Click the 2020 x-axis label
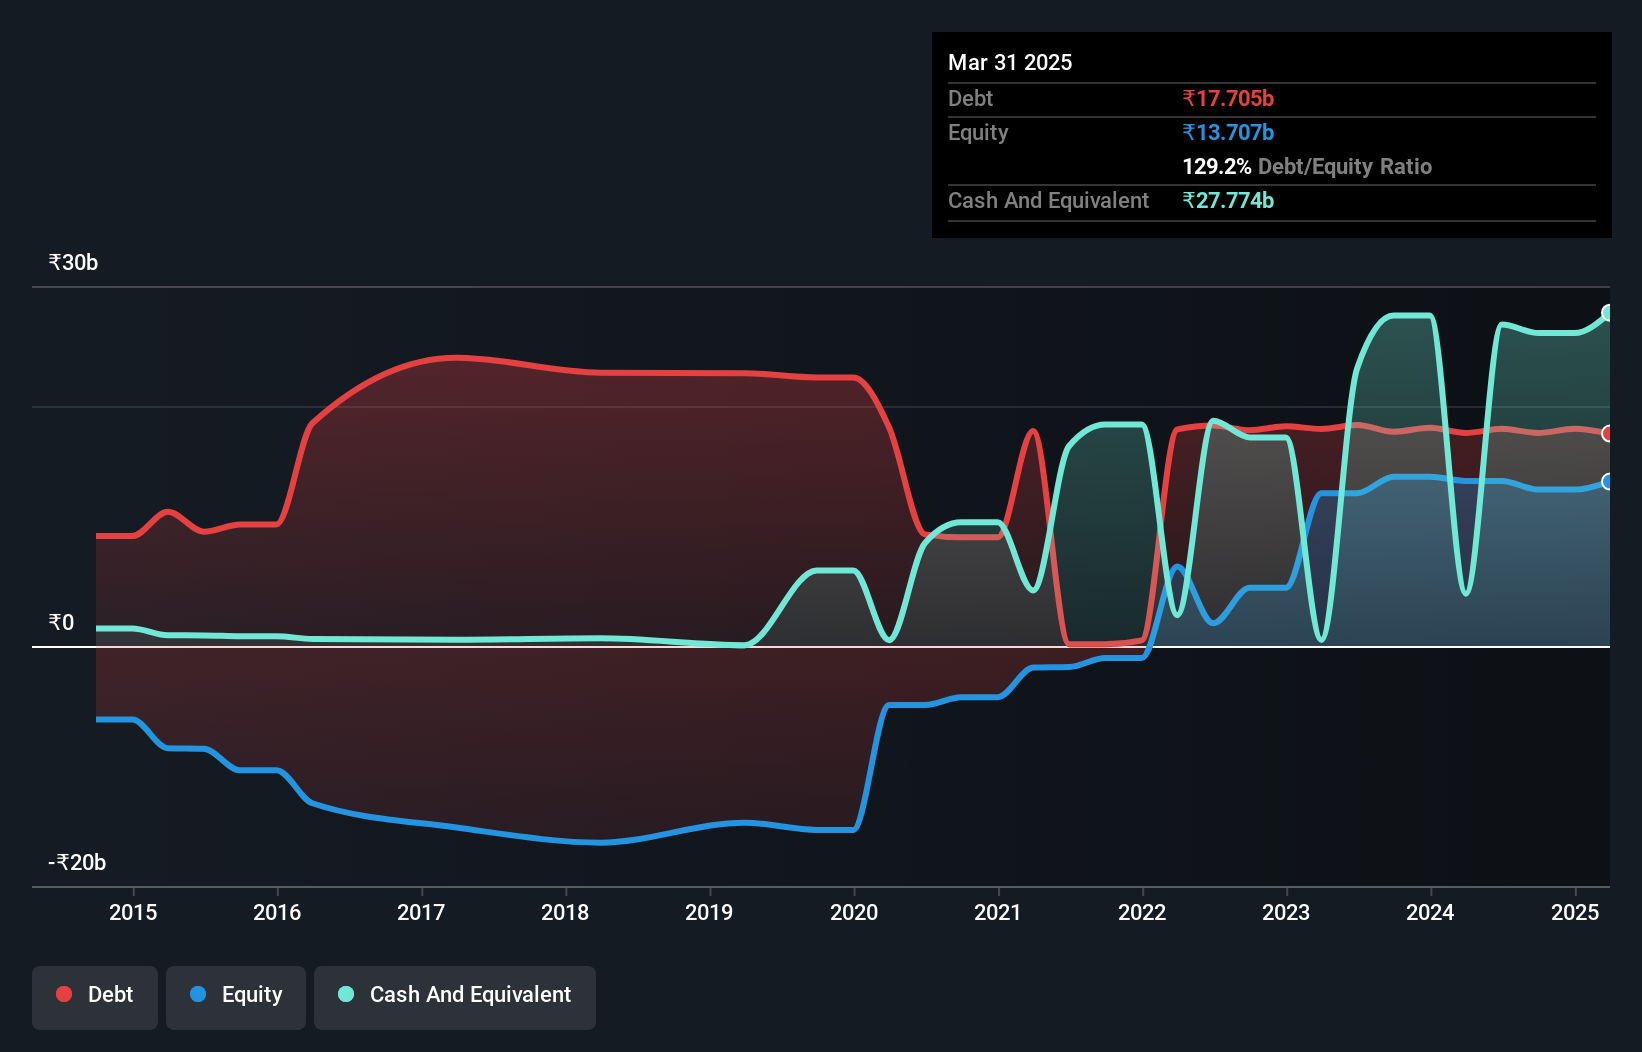Image resolution: width=1642 pixels, height=1052 pixels. tap(854, 912)
